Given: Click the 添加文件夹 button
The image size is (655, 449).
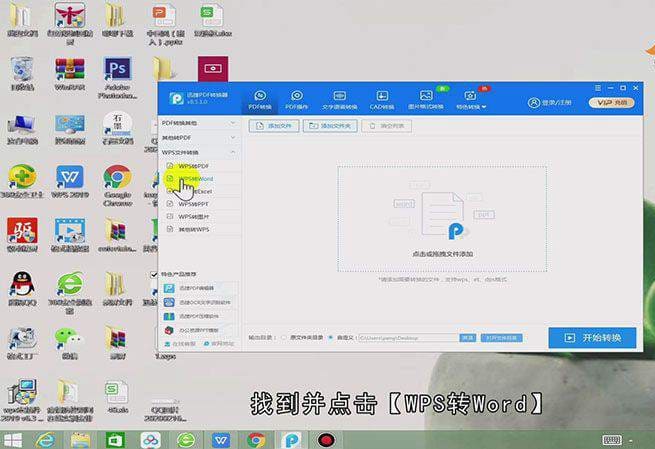Looking at the screenshot, I should (x=330, y=126).
